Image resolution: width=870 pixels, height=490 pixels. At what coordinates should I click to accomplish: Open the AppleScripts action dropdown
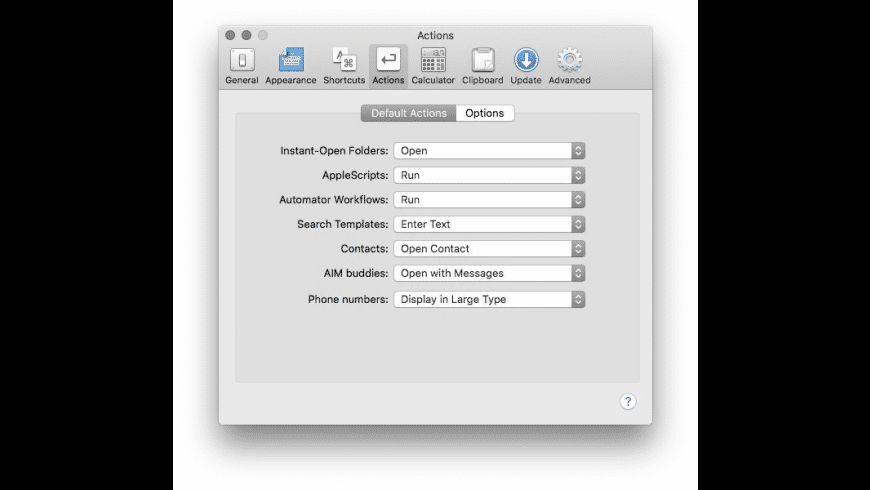click(x=489, y=175)
